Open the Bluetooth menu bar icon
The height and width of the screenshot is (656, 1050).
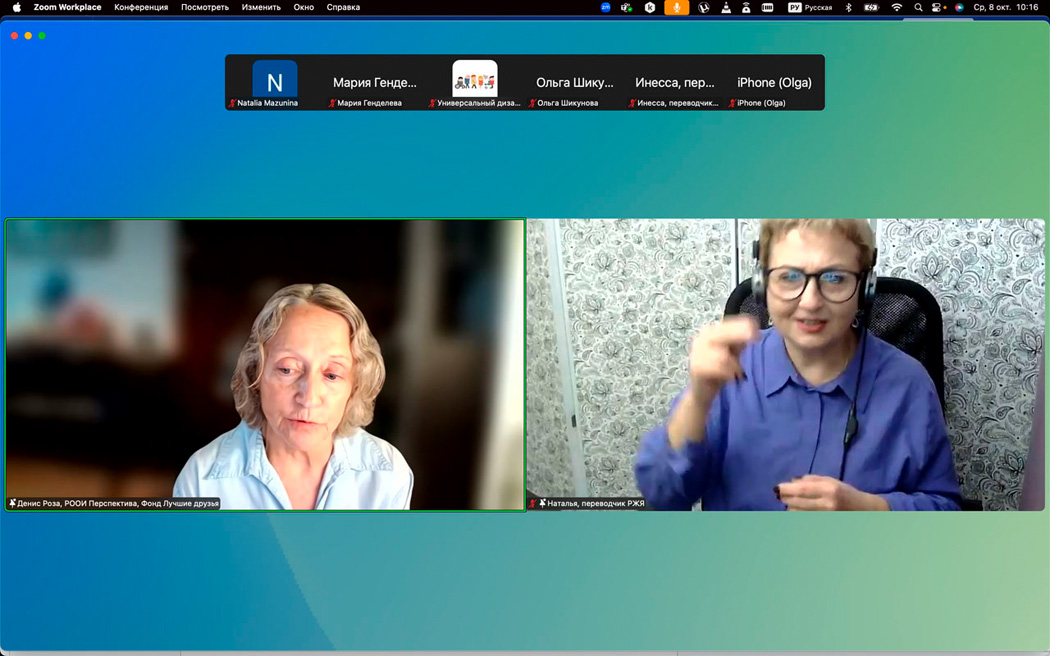click(849, 7)
